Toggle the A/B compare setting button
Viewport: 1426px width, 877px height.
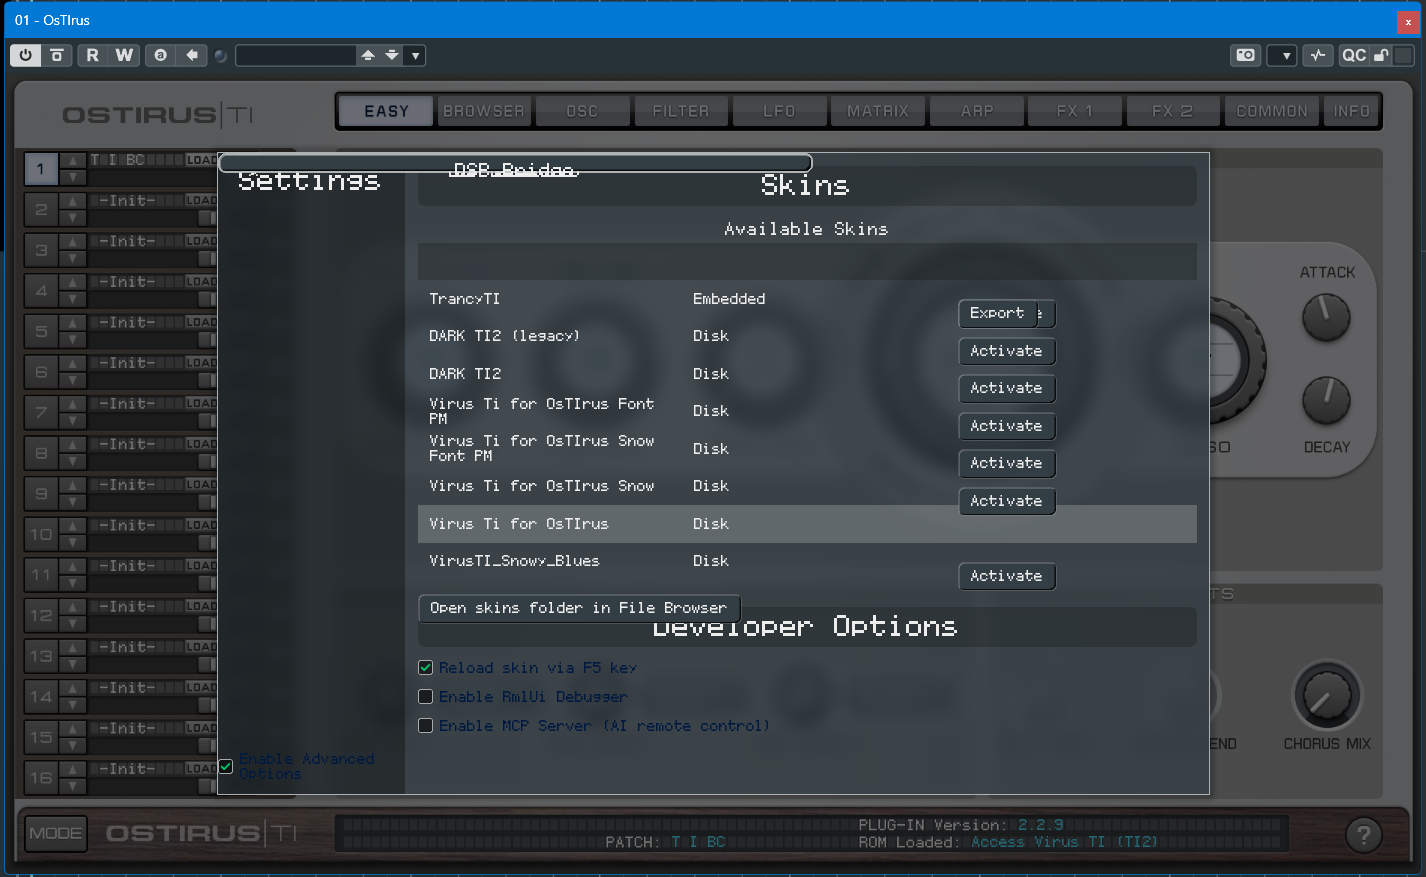tap(160, 55)
